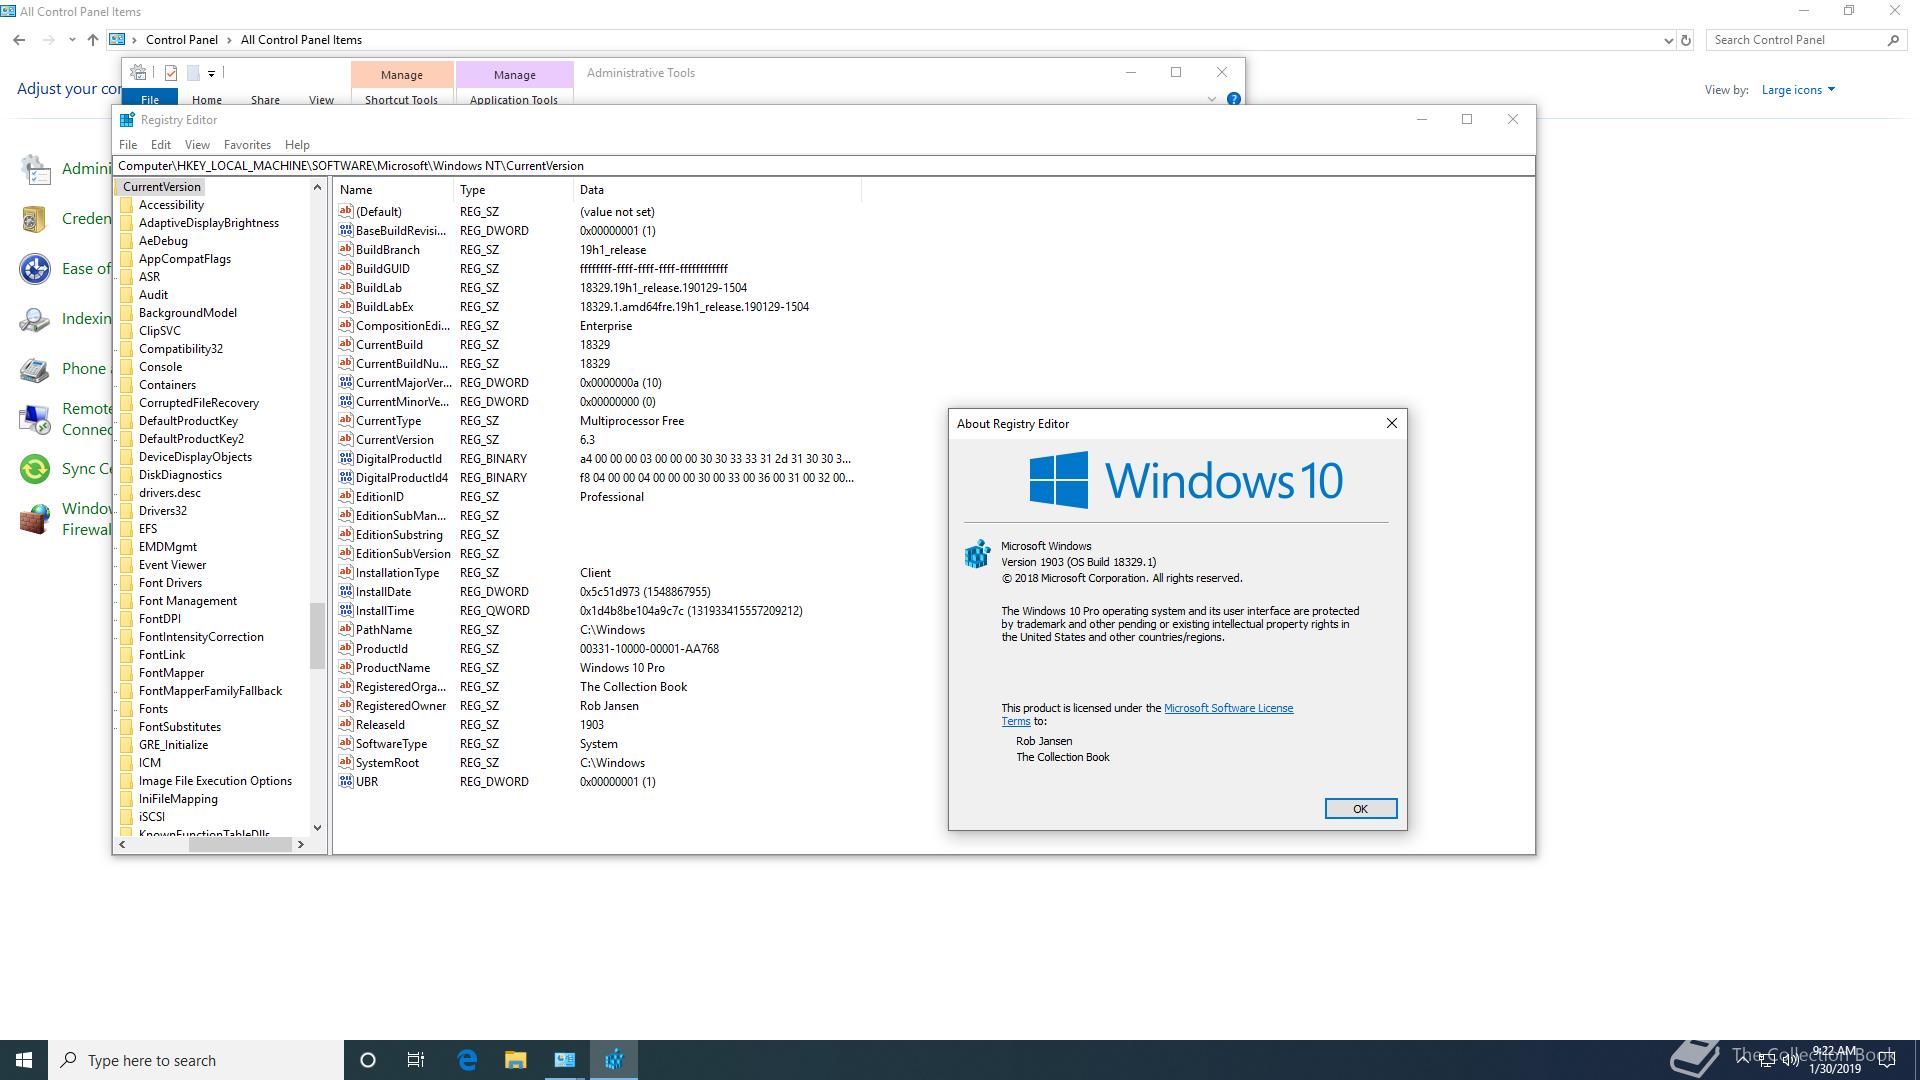Click the ReleaseId string value icon

(346, 724)
